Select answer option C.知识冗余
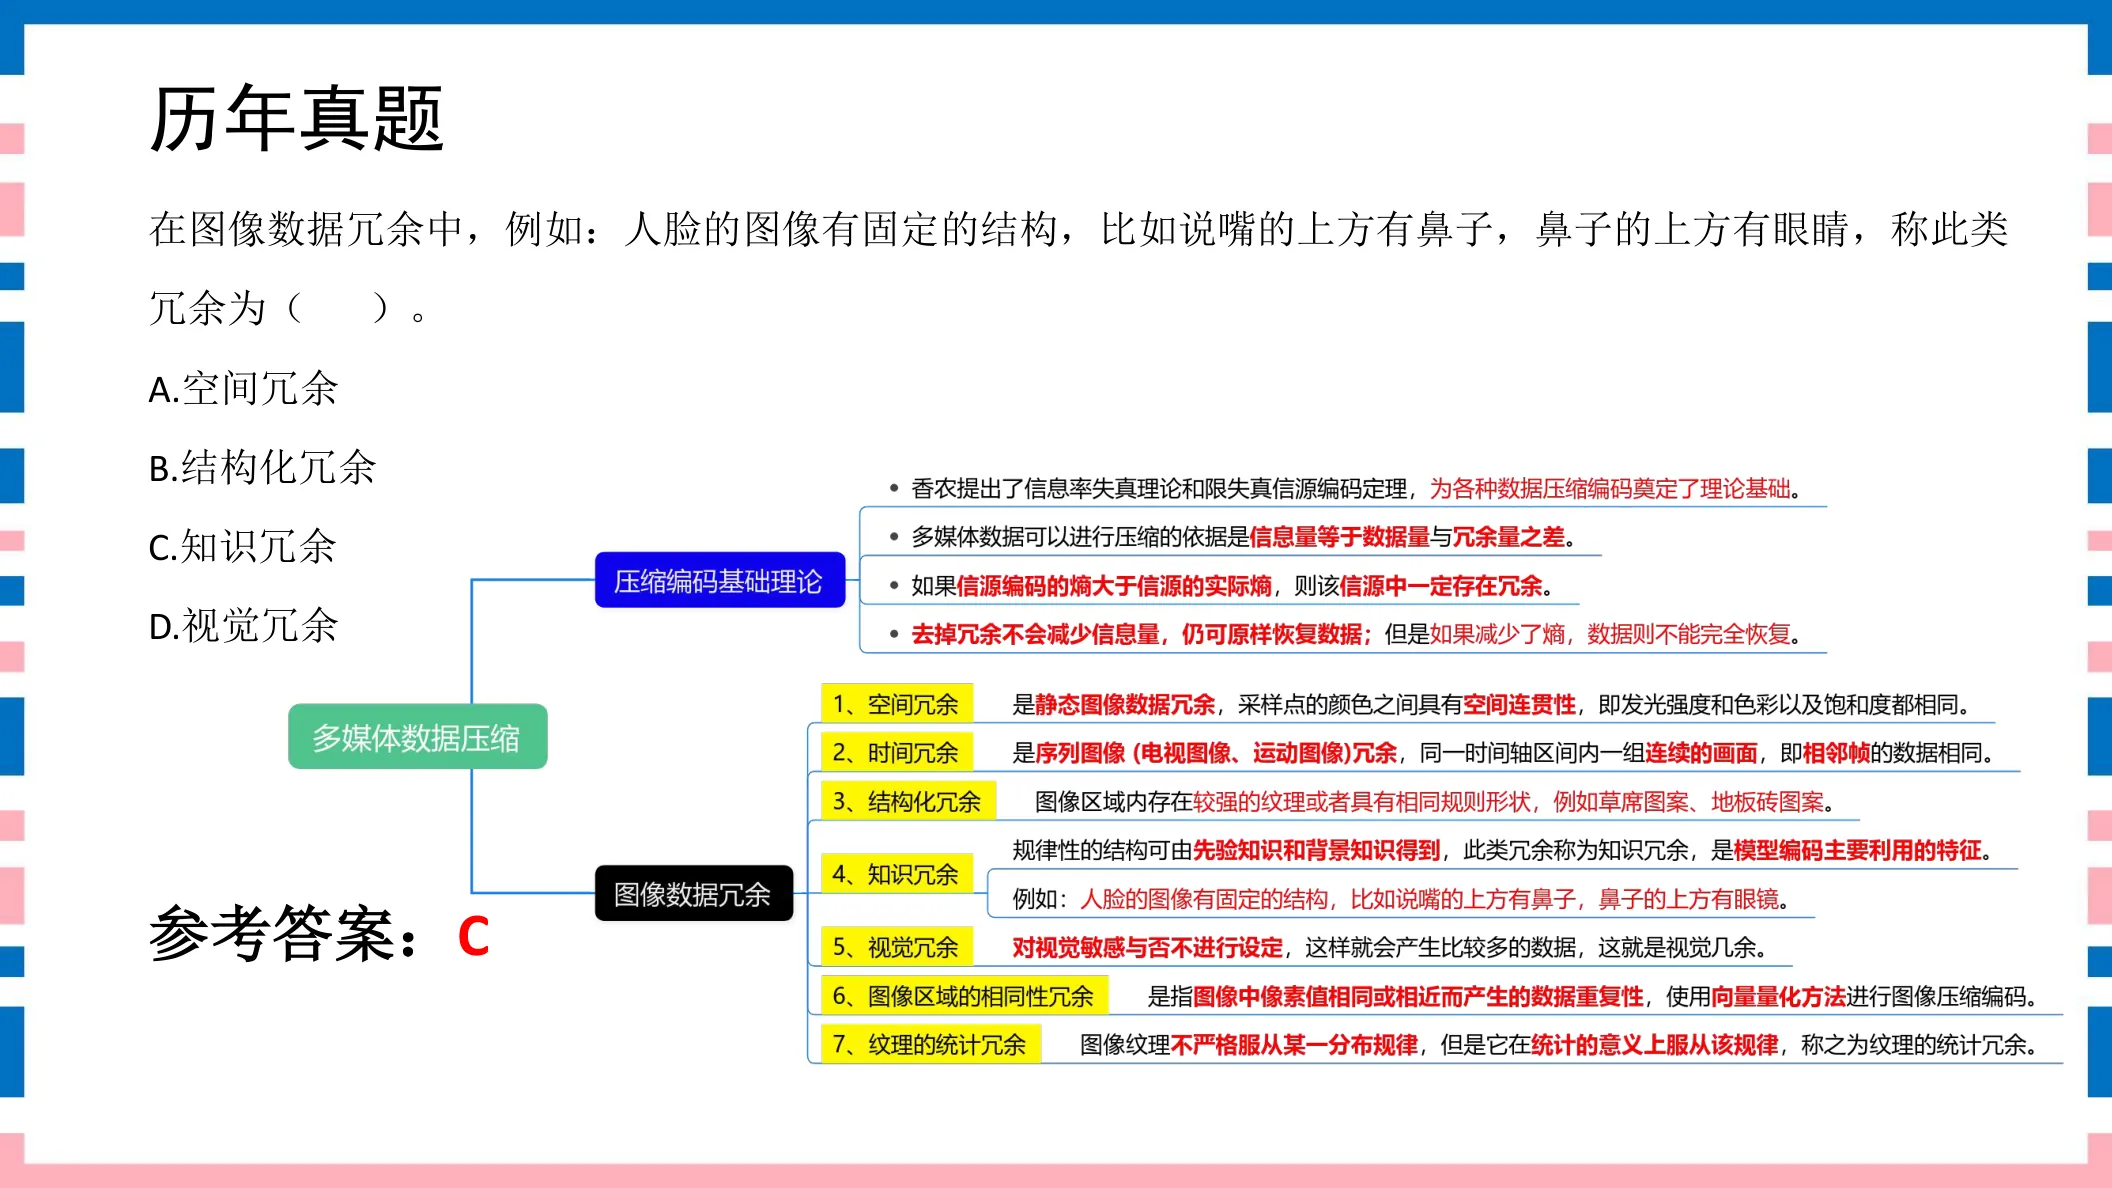 [x=242, y=546]
